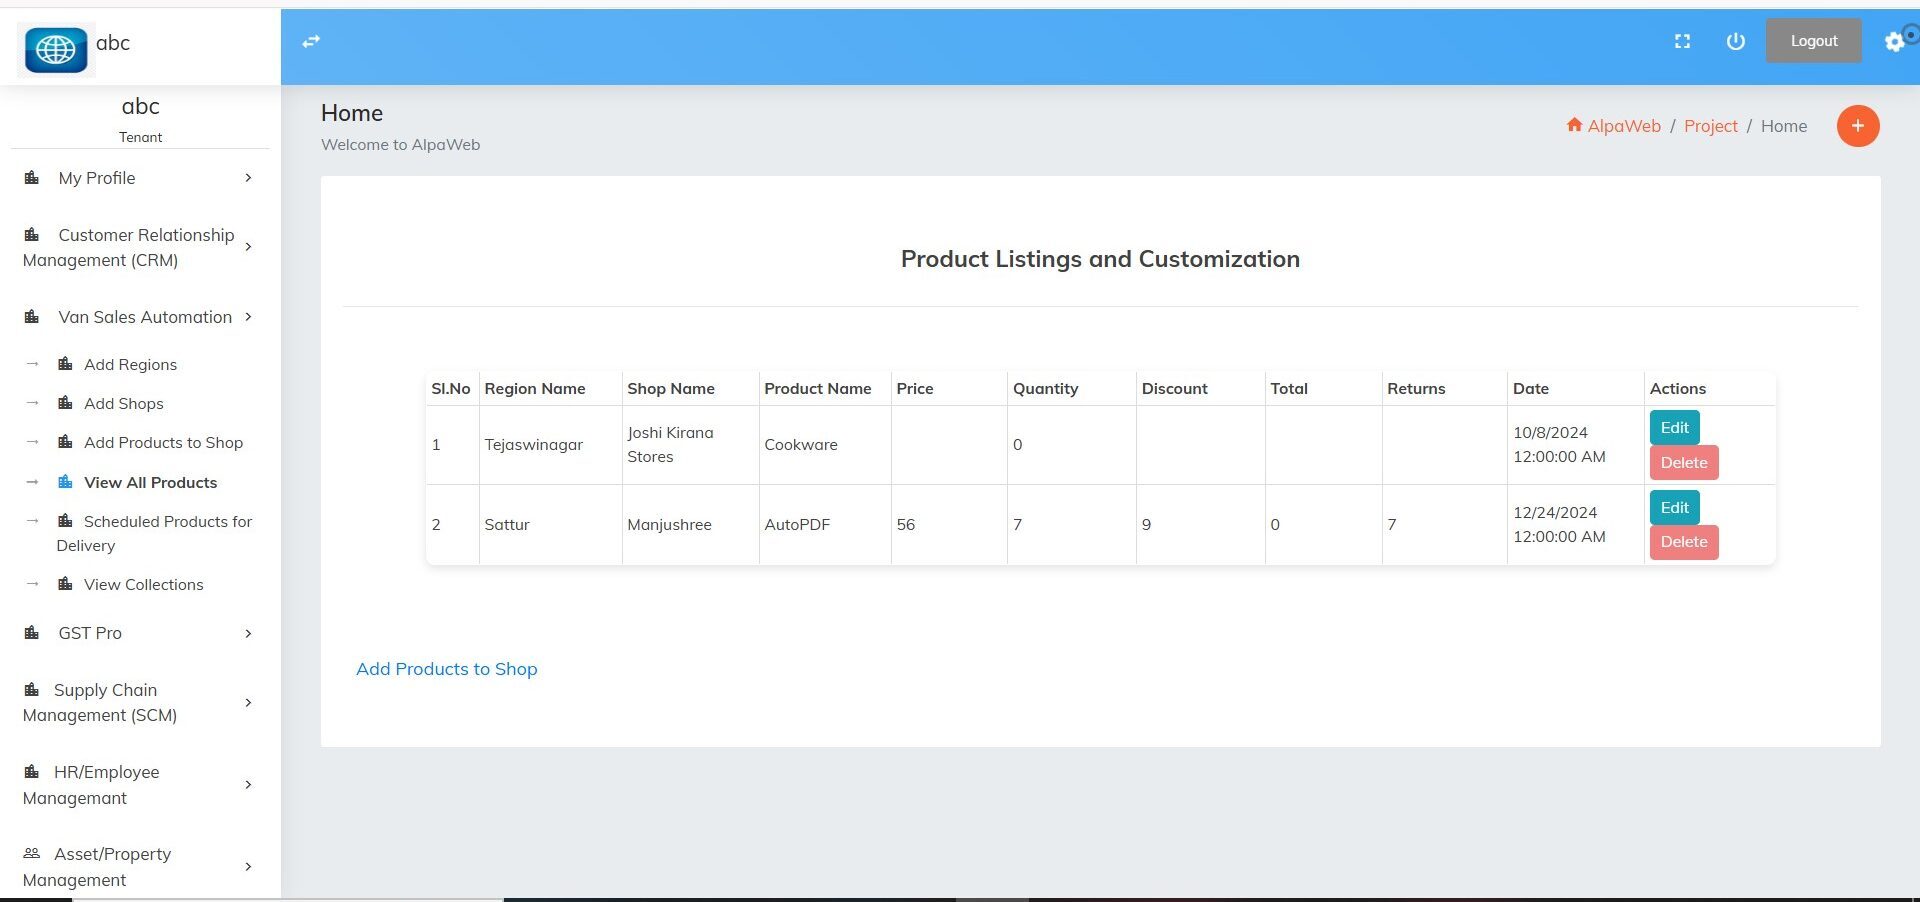The width and height of the screenshot is (1920, 902).
Task: Click the orange plus floating button
Action: tap(1857, 126)
